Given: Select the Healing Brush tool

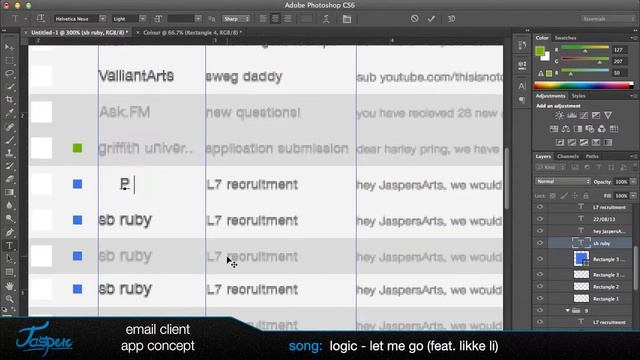Looking at the screenshot, I should point(9,127).
